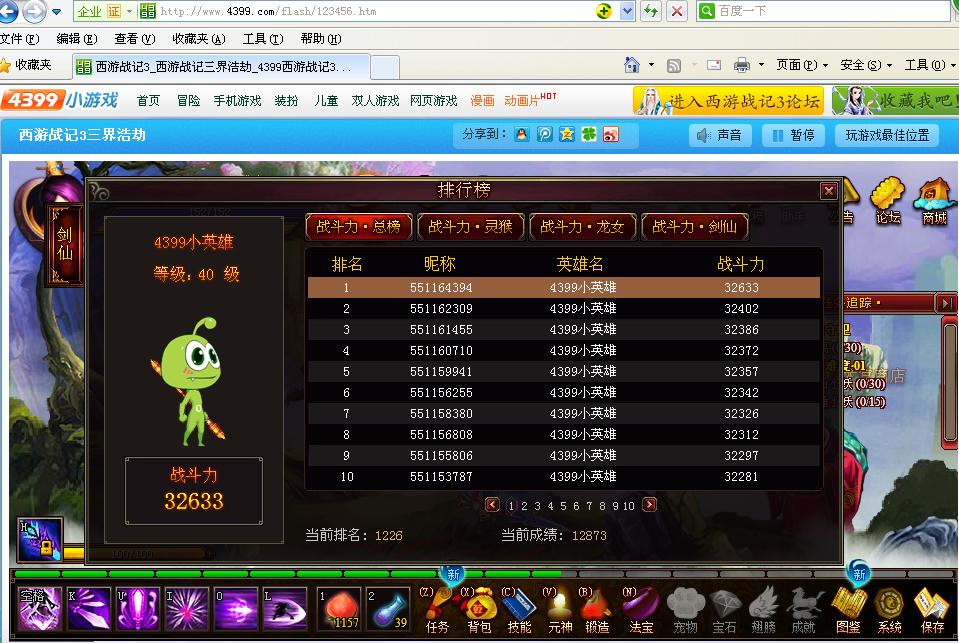Open the 技能 skills icon
The width and height of the screenshot is (959, 643).
click(519, 611)
